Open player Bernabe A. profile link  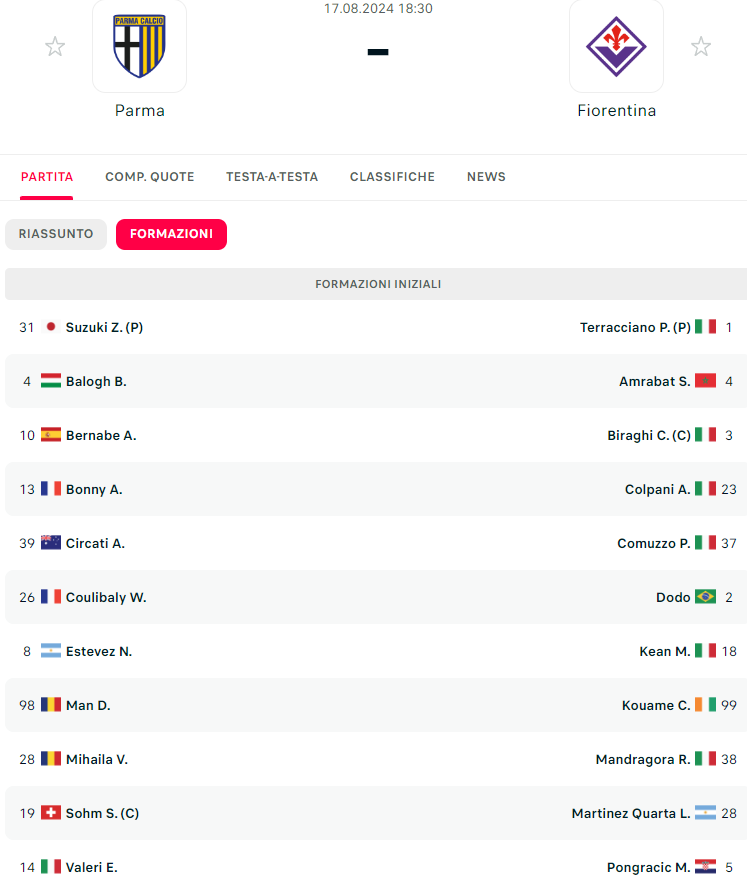[x=101, y=435]
